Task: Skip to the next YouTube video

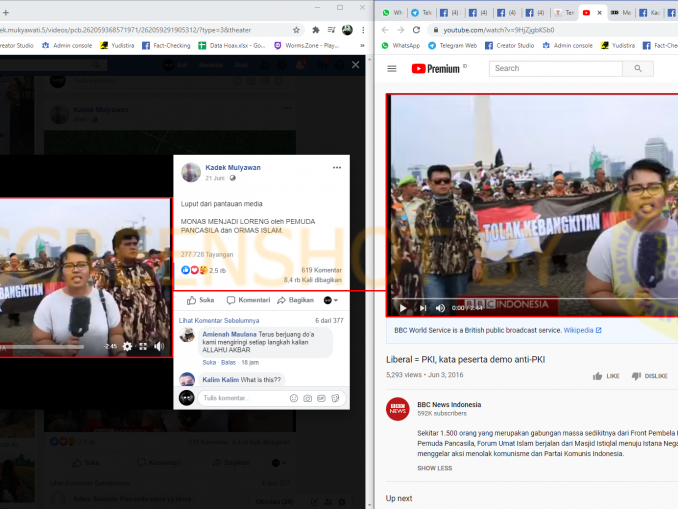Action: [422, 308]
